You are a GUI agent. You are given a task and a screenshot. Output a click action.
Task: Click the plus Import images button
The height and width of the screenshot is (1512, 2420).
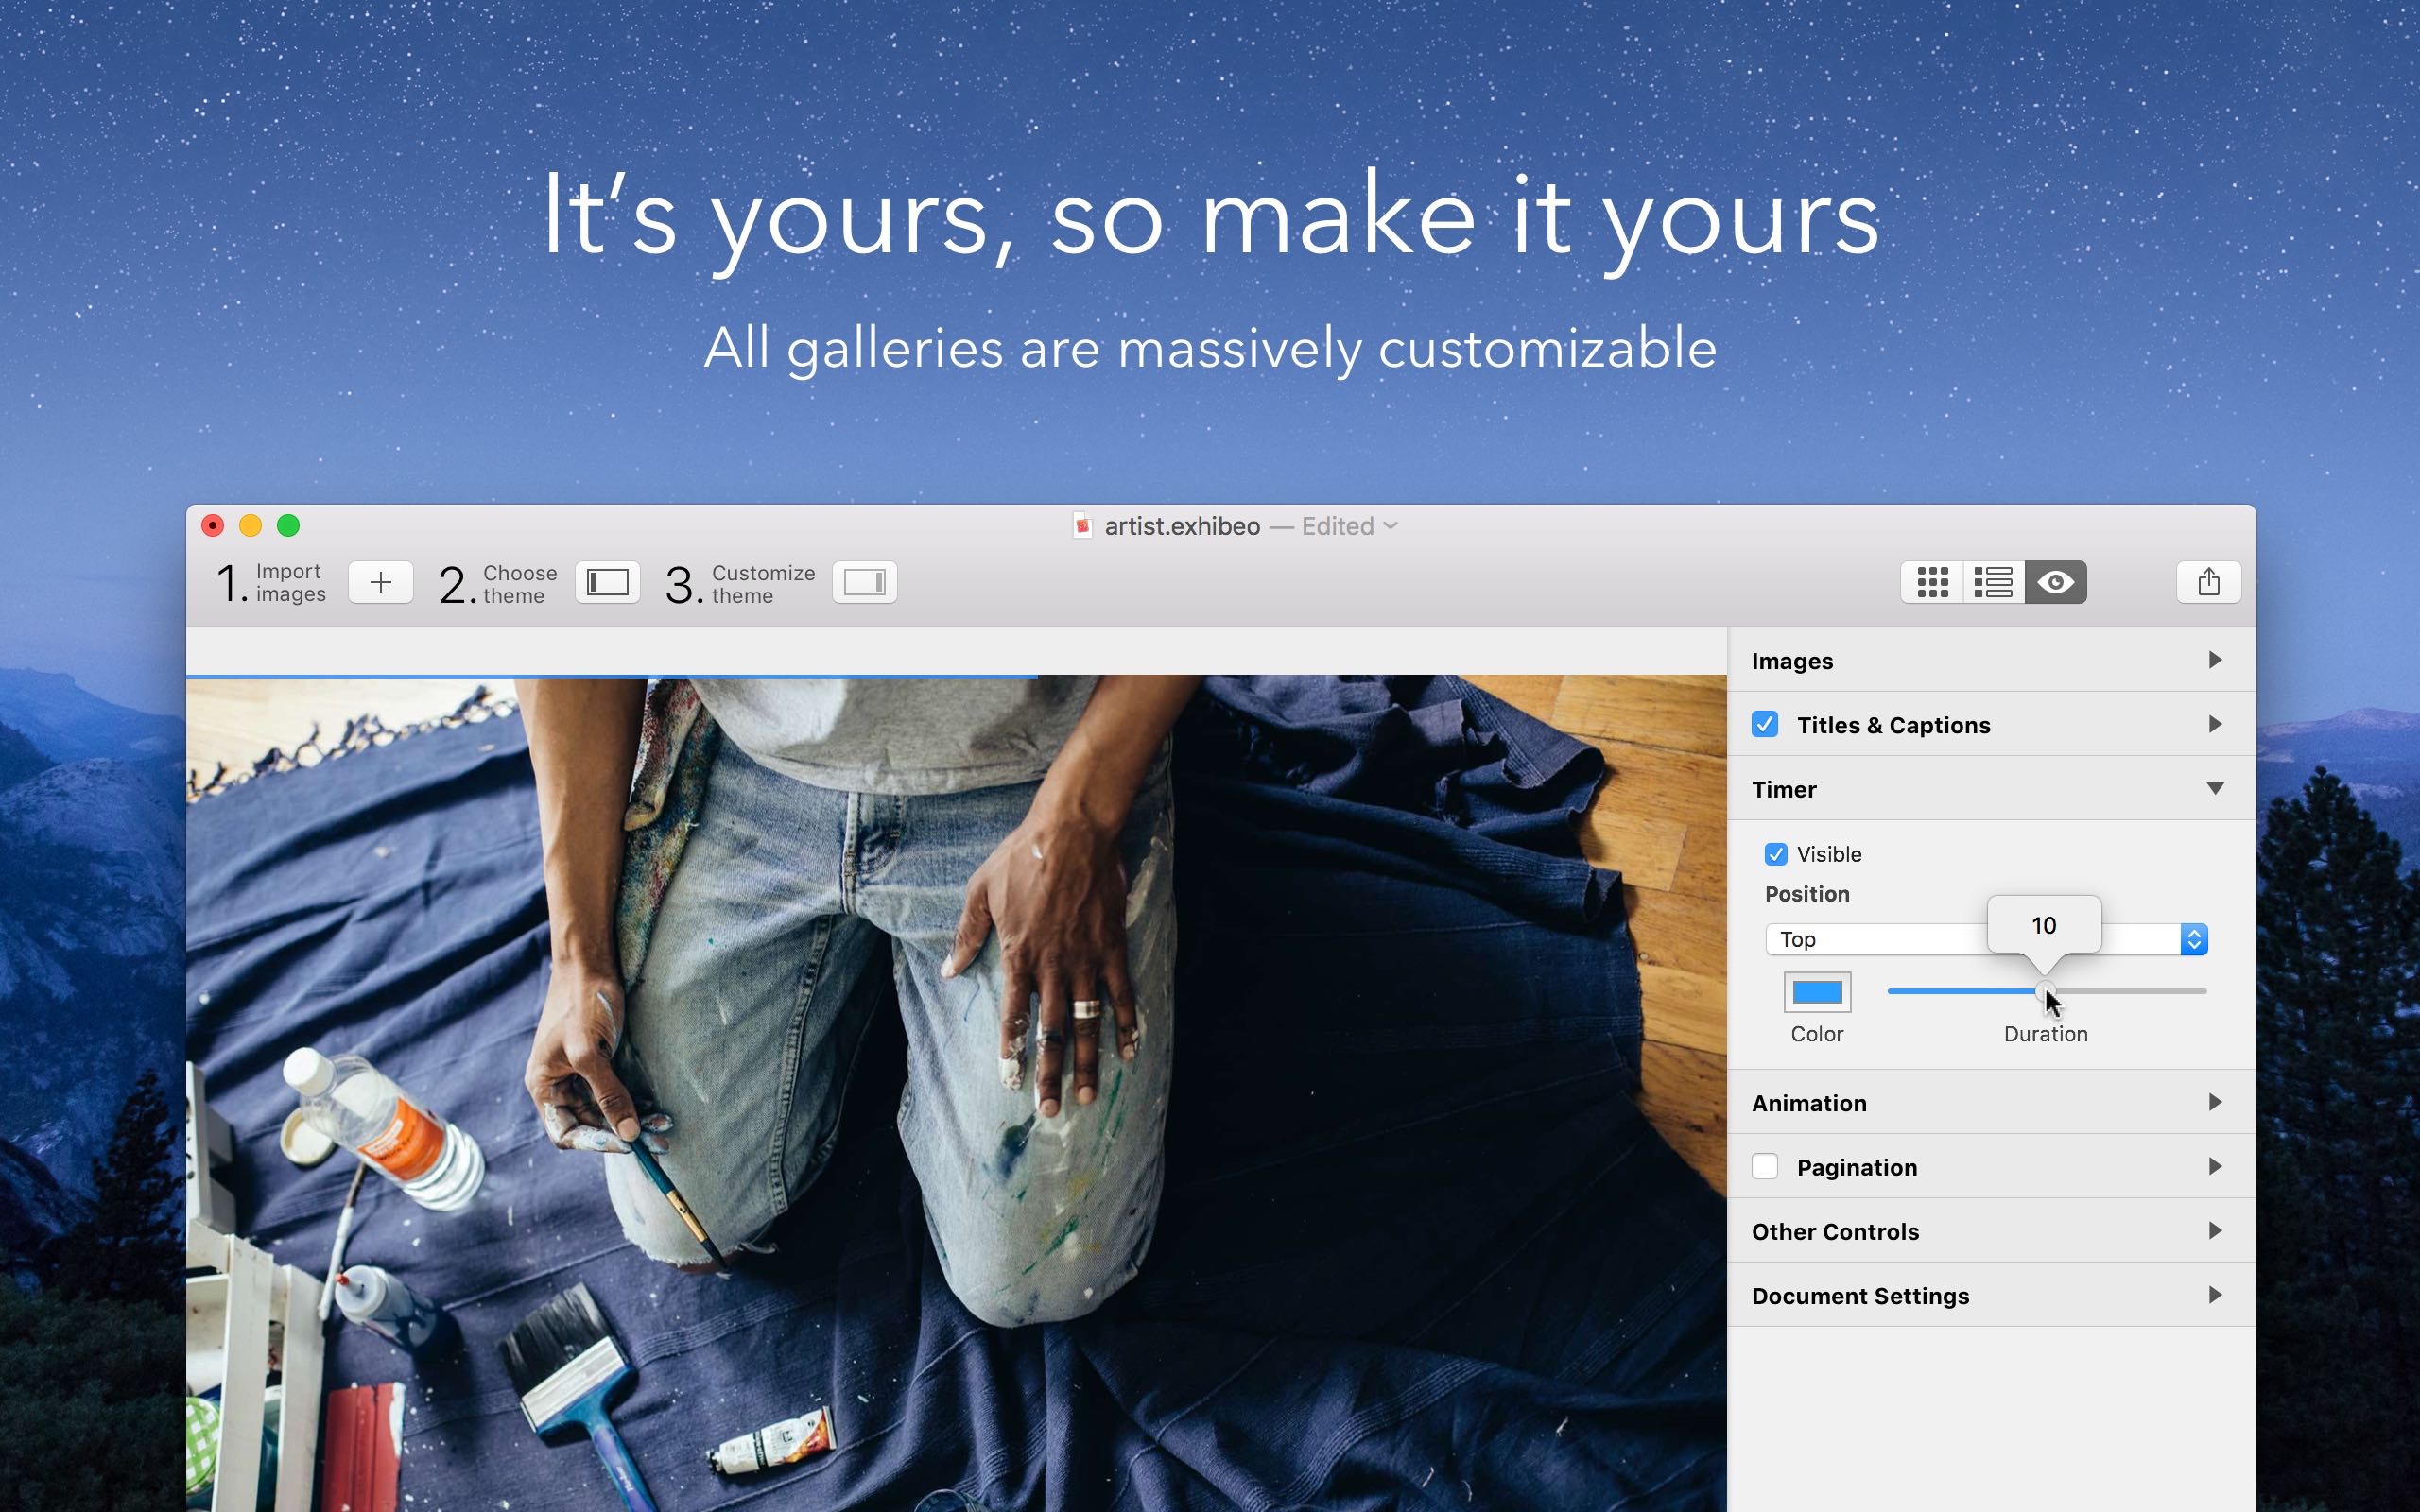pos(380,582)
